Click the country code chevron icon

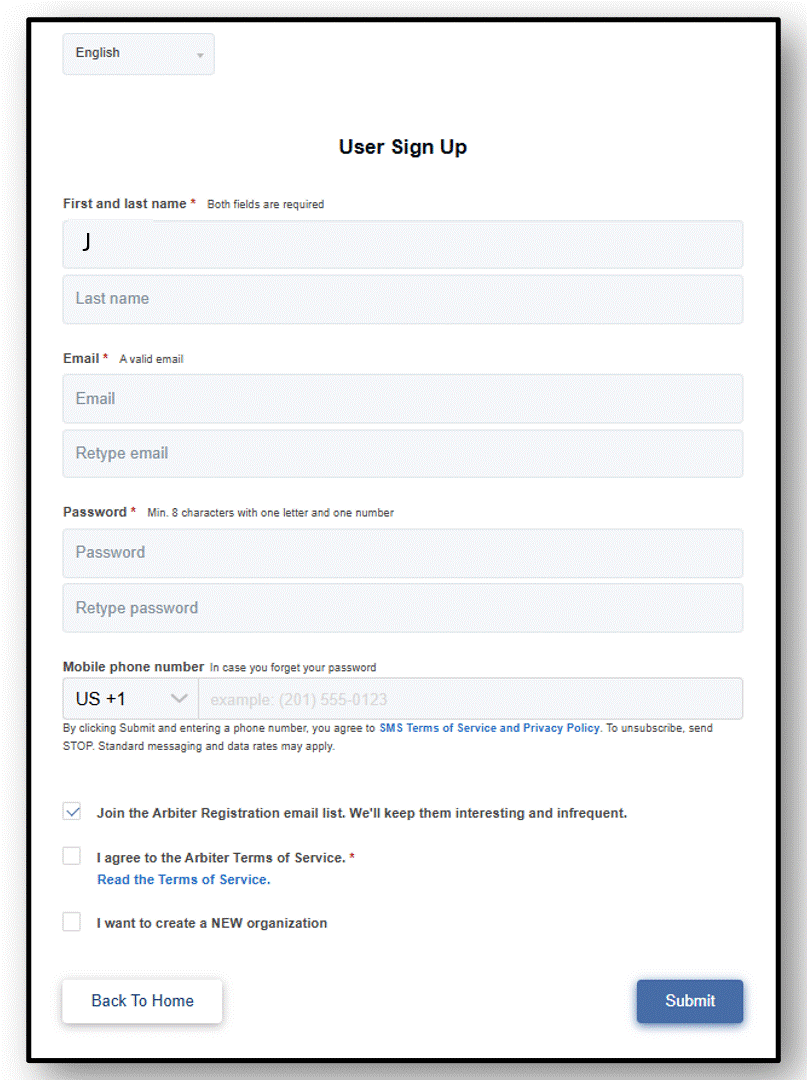tap(179, 699)
